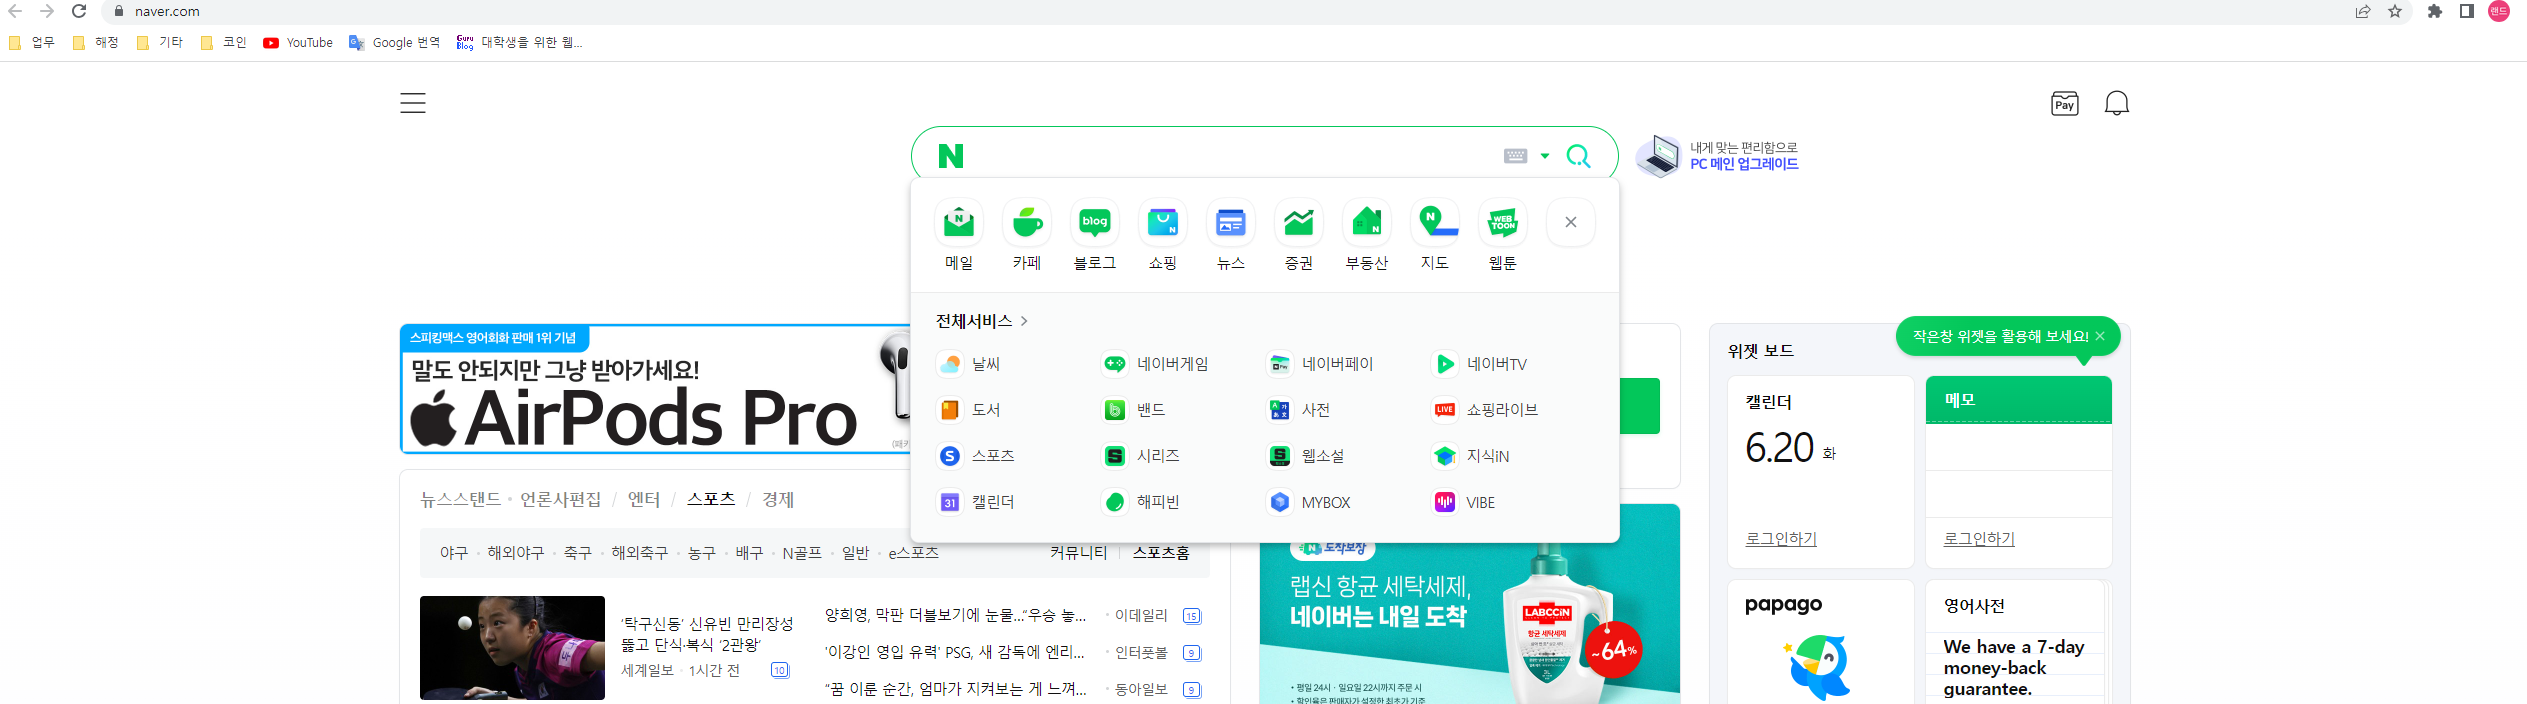Click the 밴드 Band service icon
Viewport: 2527px width, 704px height.
[1115, 410]
